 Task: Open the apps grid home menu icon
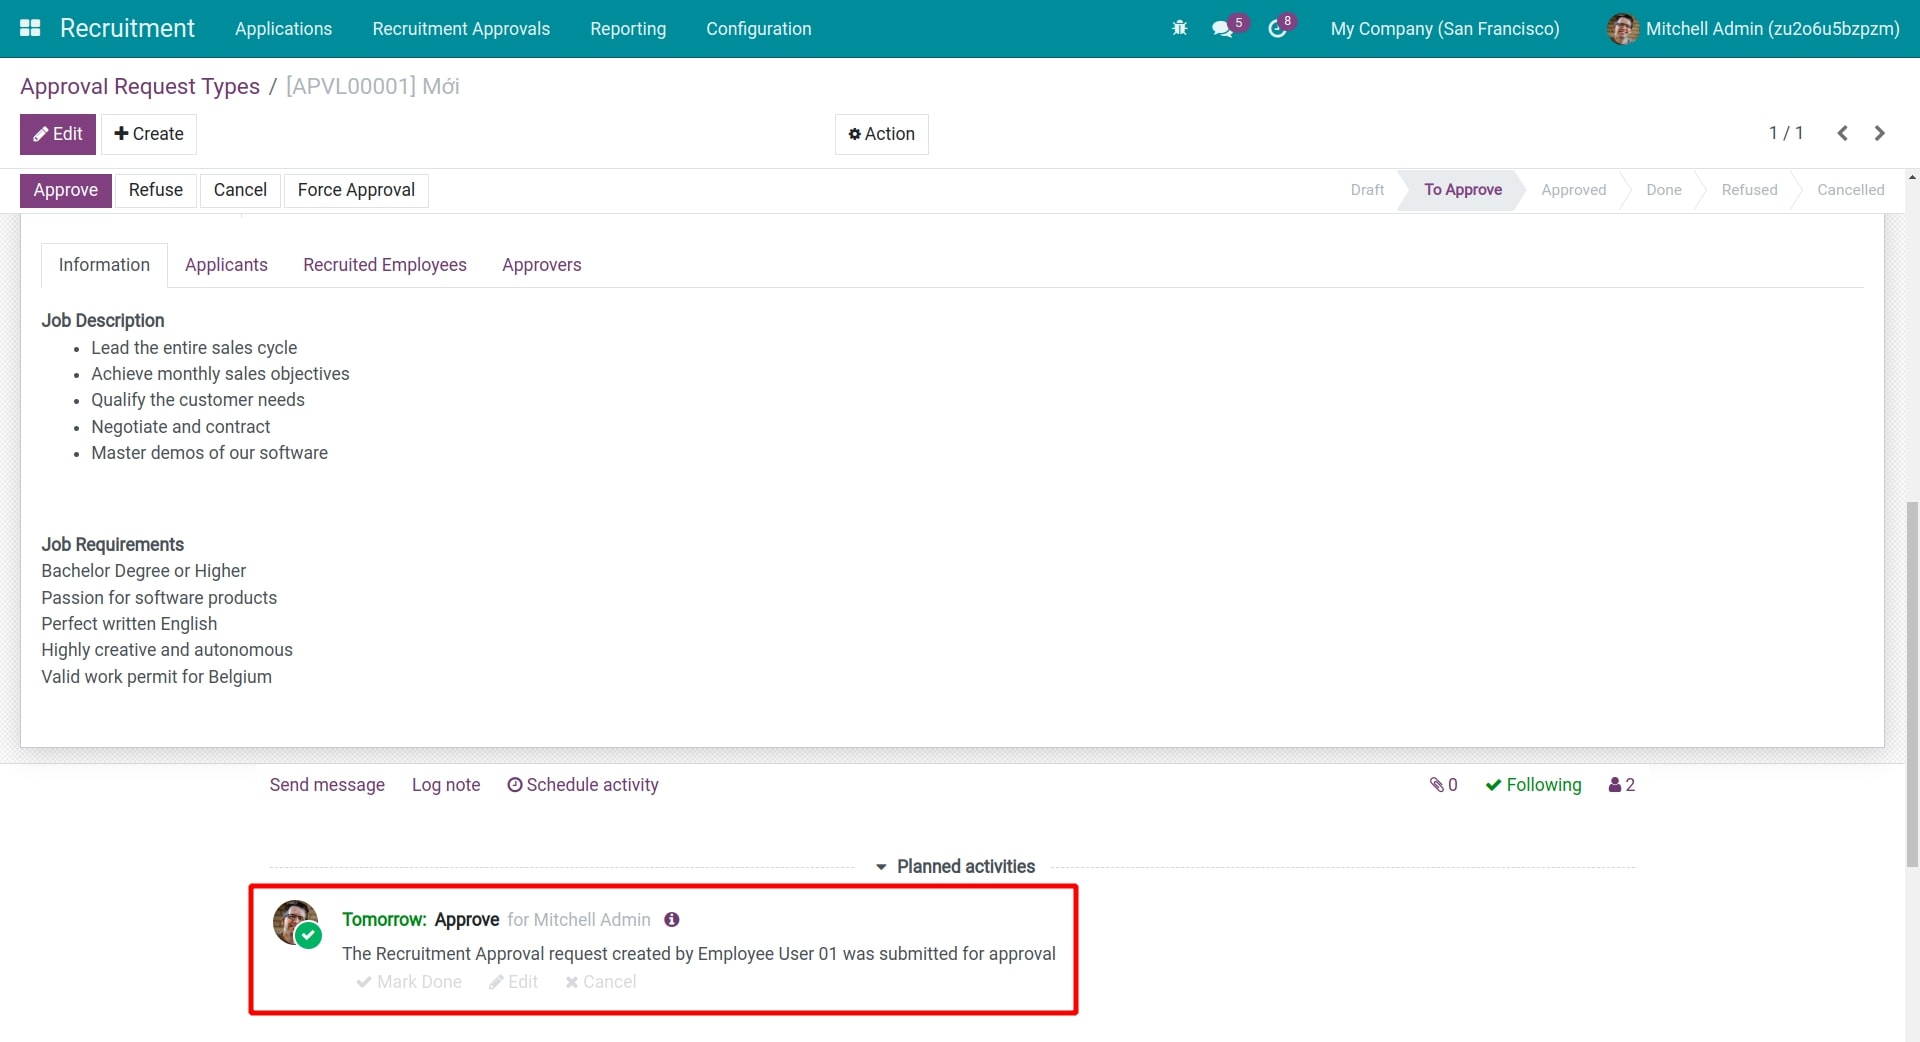click(30, 28)
